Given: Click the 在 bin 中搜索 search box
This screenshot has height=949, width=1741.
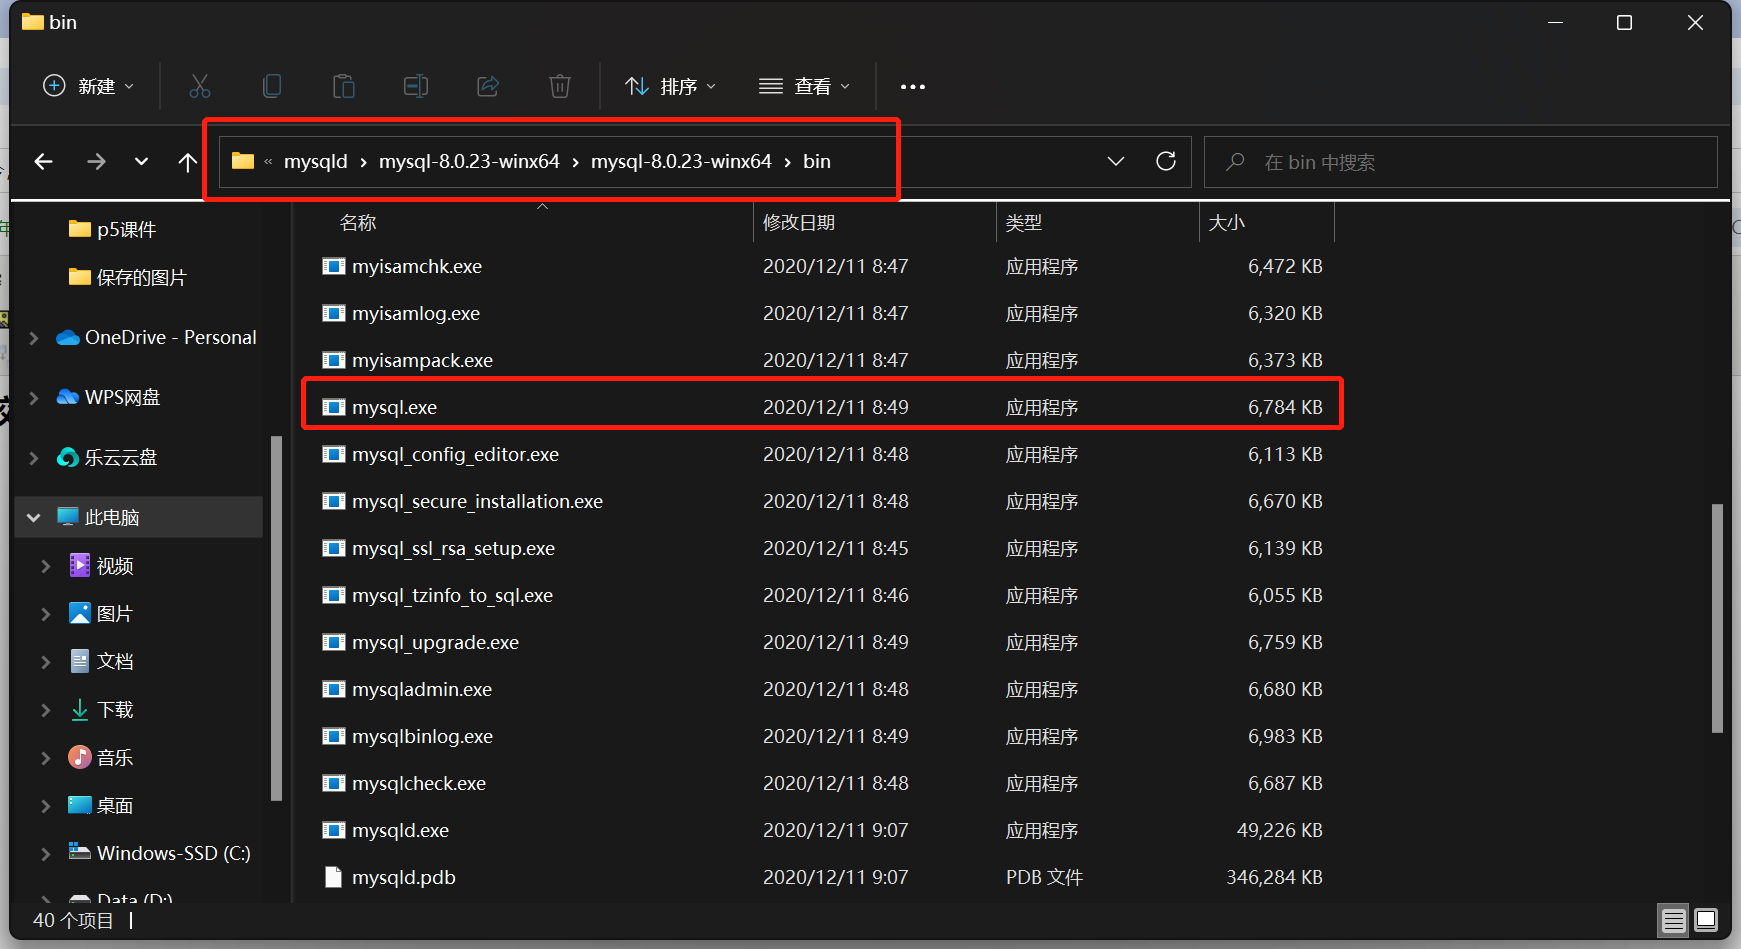Looking at the screenshot, I should tap(1461, 162).
